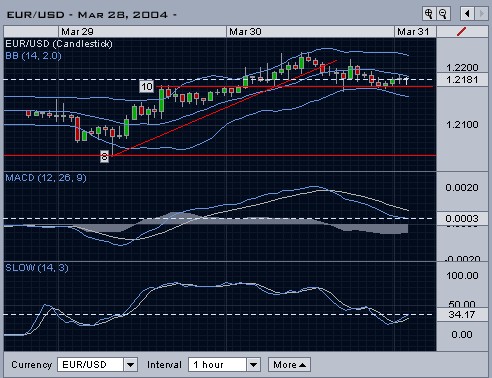Click the stochastic value 34.17
492x378 pixels.
tap(462, 314)
